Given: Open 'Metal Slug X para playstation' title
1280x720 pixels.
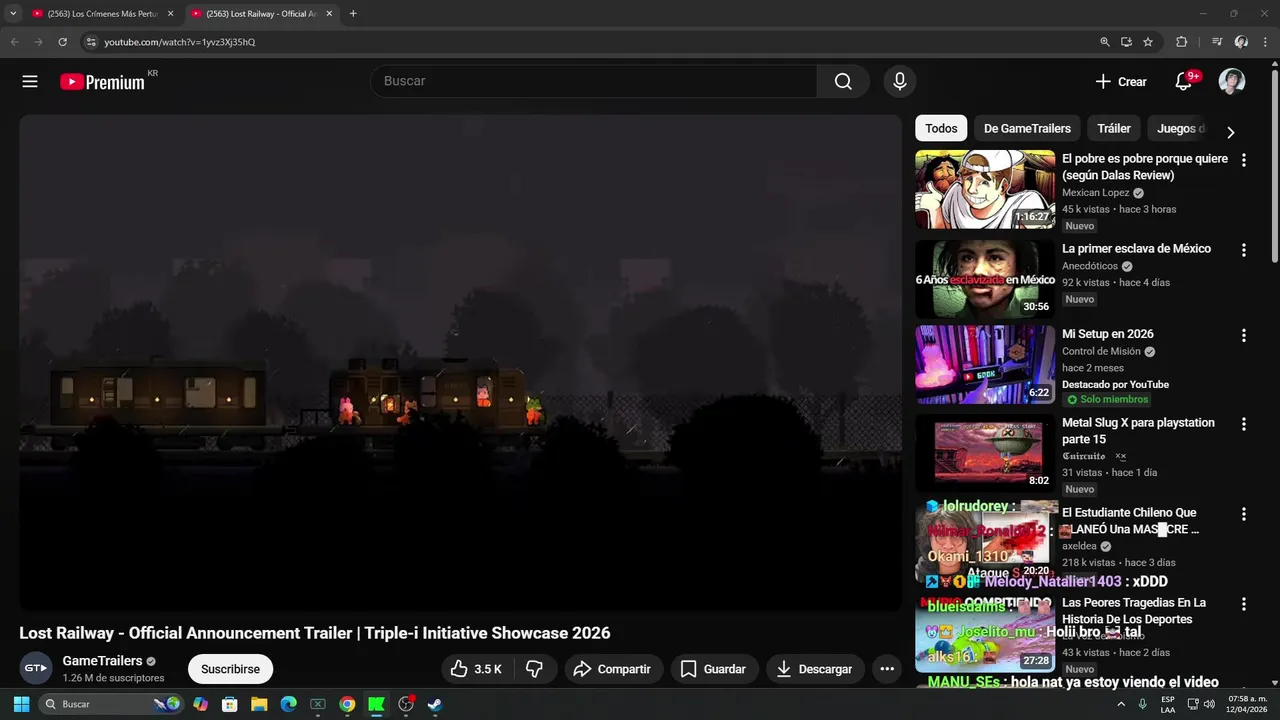Looking at the screenshot, I should [1138, 431].
